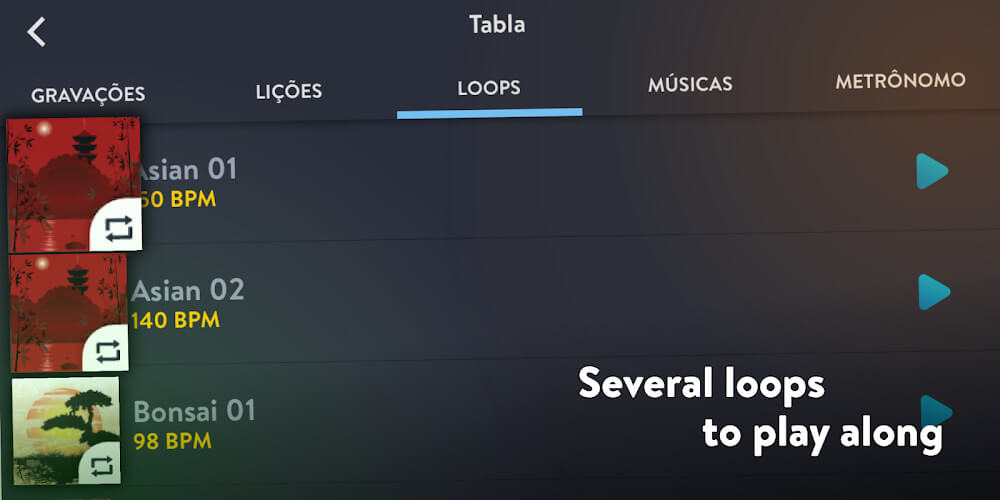Play the Bonsai 01 loop

click(x=936, y=411)
